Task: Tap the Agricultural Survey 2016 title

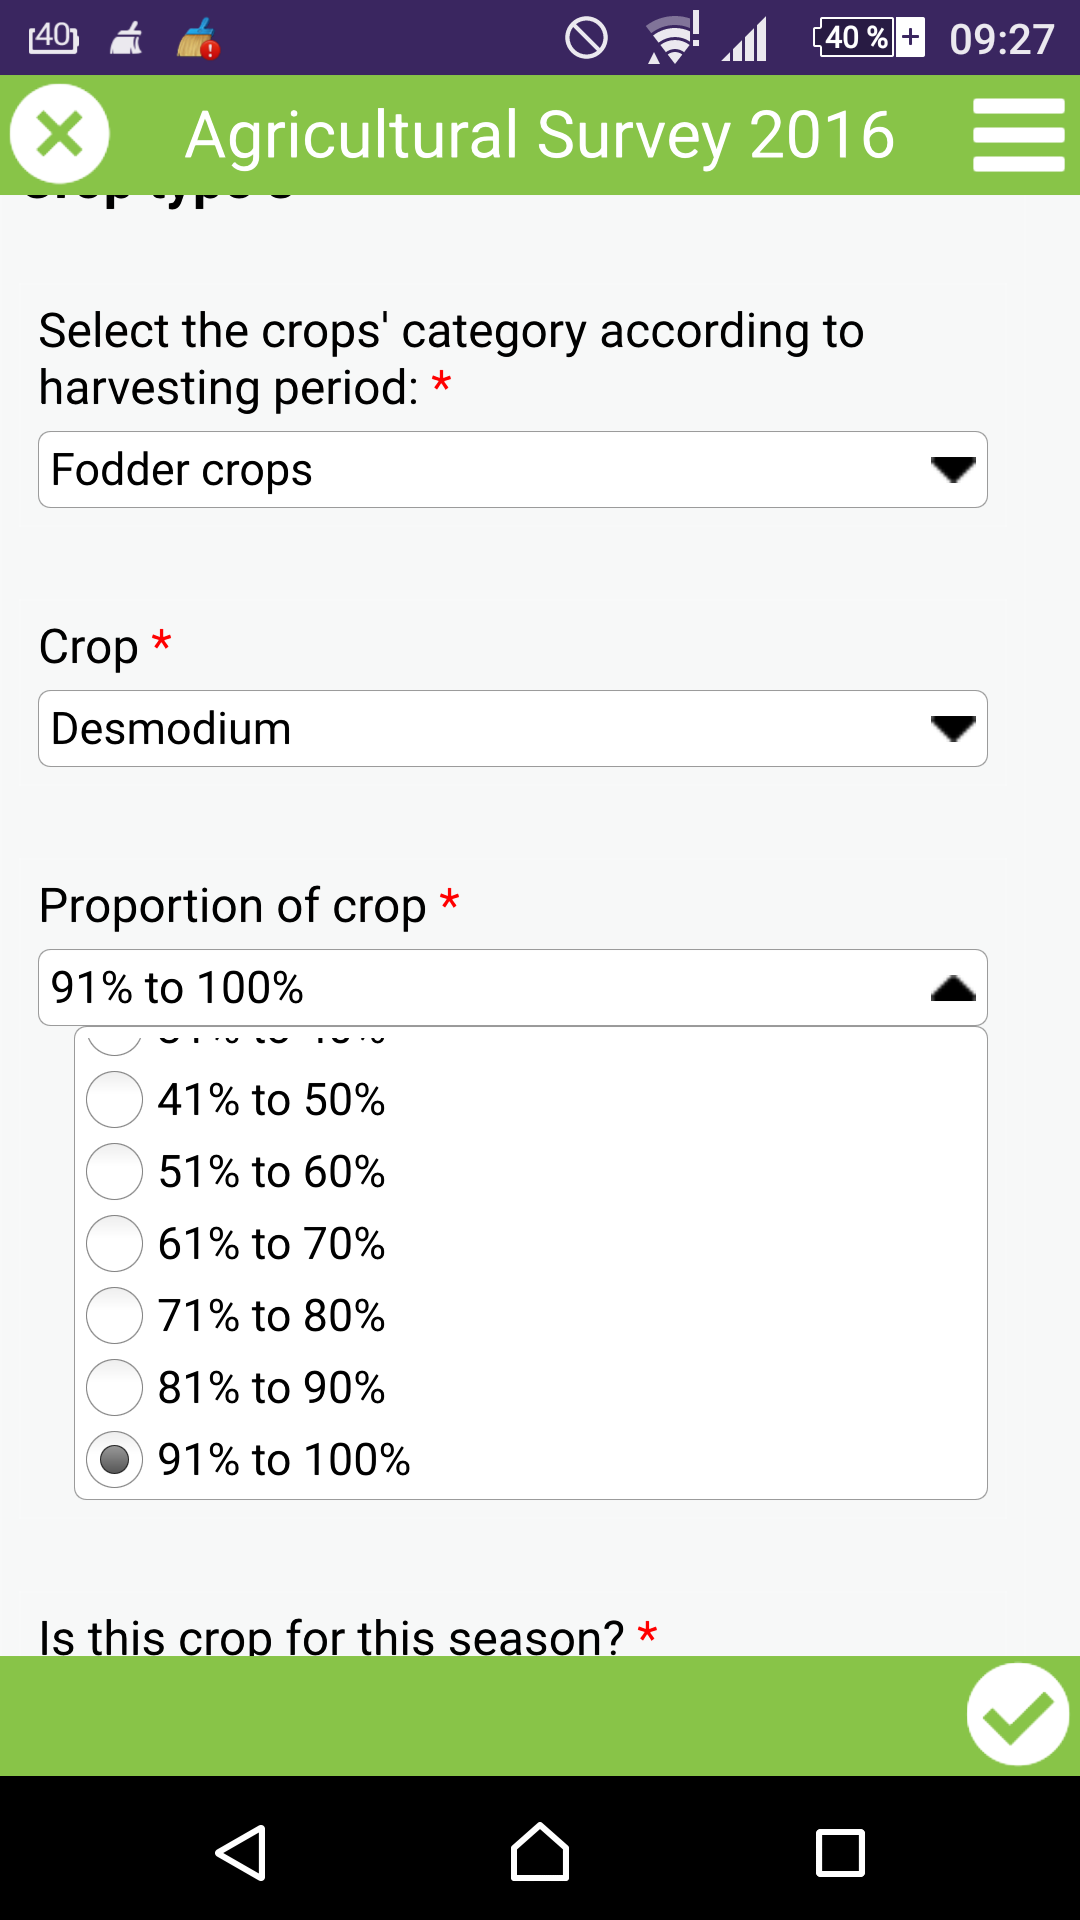Action: pyautogui.click(x=540, y=135)
